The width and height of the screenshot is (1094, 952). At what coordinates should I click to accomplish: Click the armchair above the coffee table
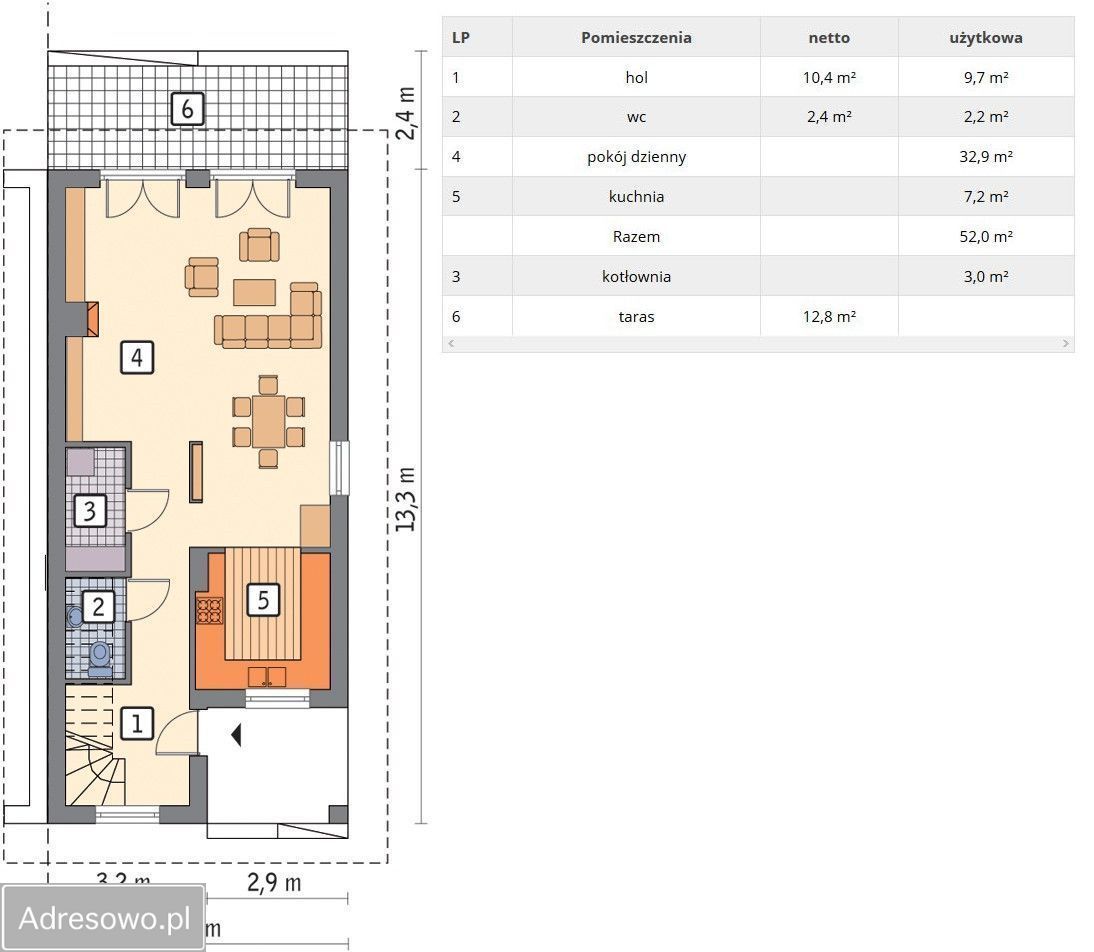point(260,245)
